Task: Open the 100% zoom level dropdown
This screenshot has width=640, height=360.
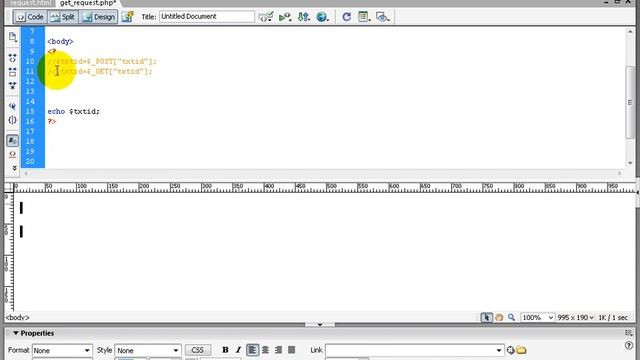Action: 538,317
